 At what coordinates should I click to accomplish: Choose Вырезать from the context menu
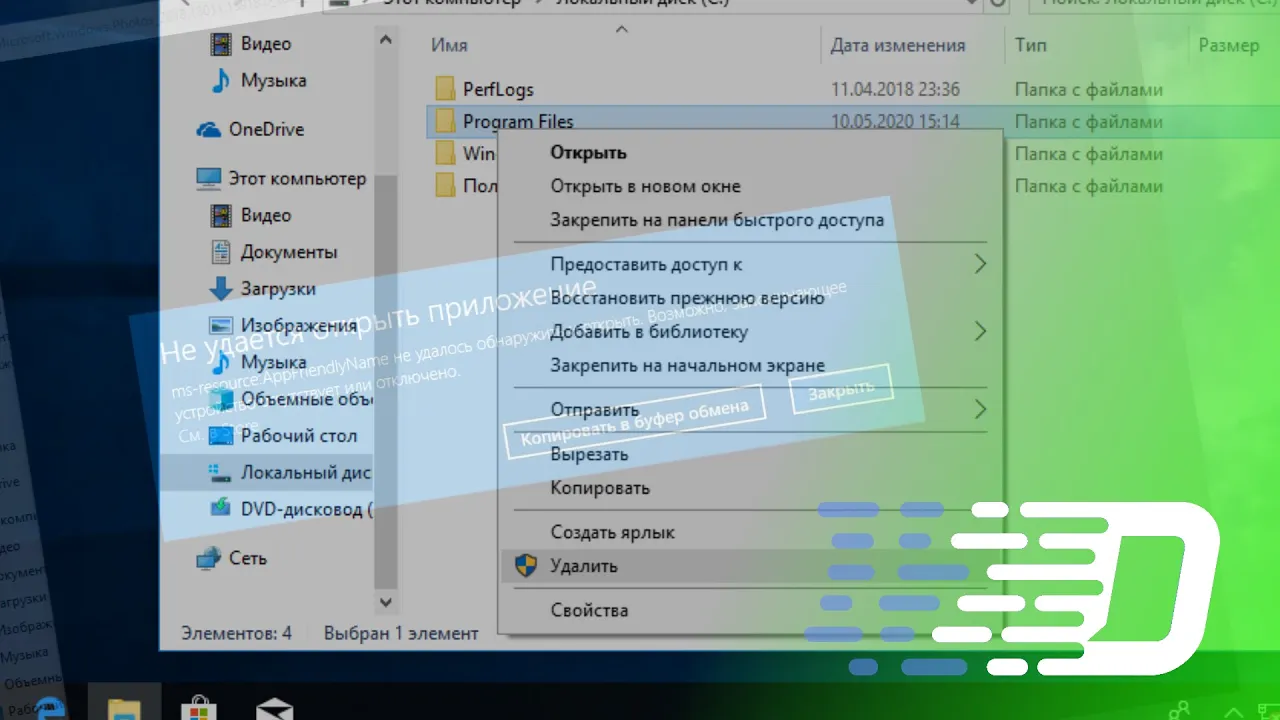(x=589, y=454)
